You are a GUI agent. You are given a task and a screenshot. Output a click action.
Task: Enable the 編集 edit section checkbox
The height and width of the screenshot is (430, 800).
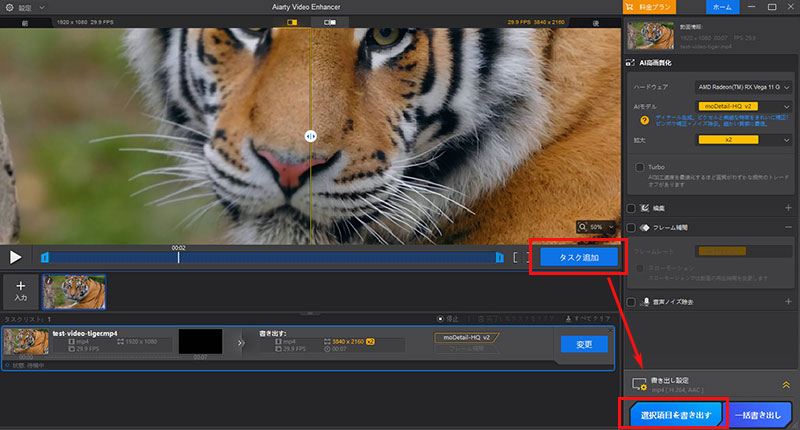coord(631,208)
